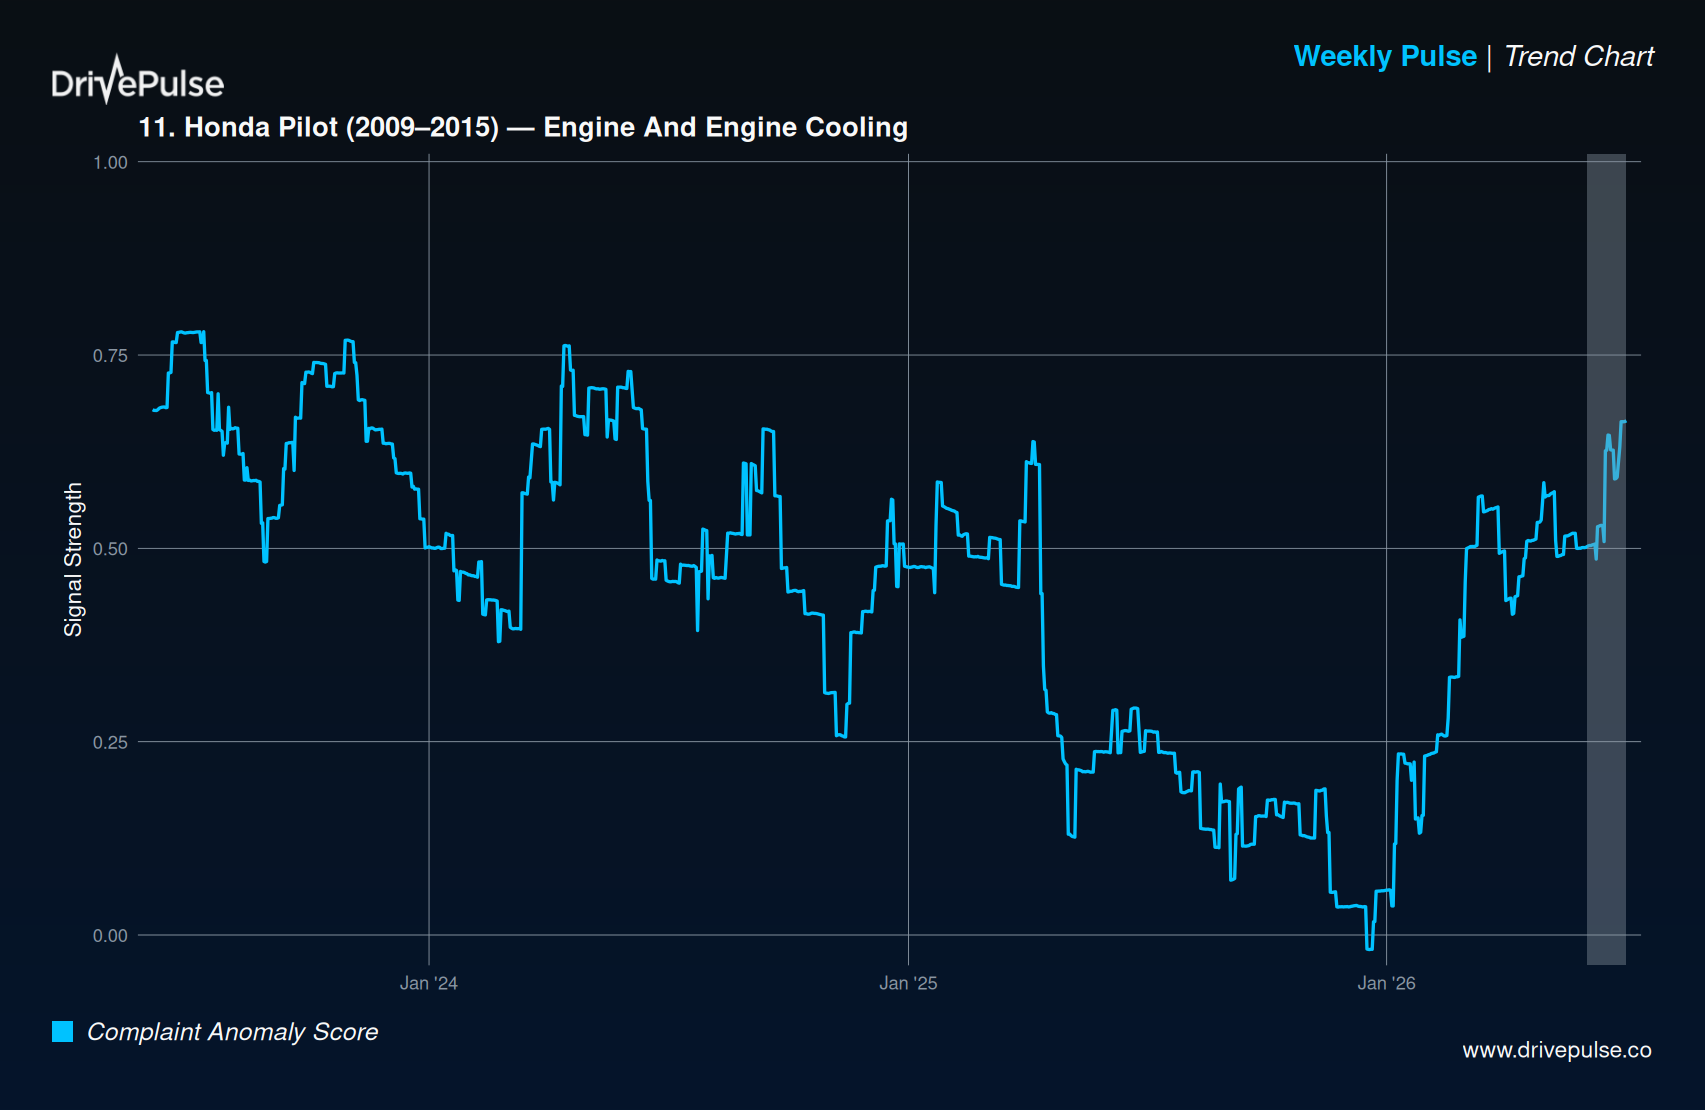Click the Trend Chart heading text
This screenshot has width=1705, height=1110.
point(1579,56)
